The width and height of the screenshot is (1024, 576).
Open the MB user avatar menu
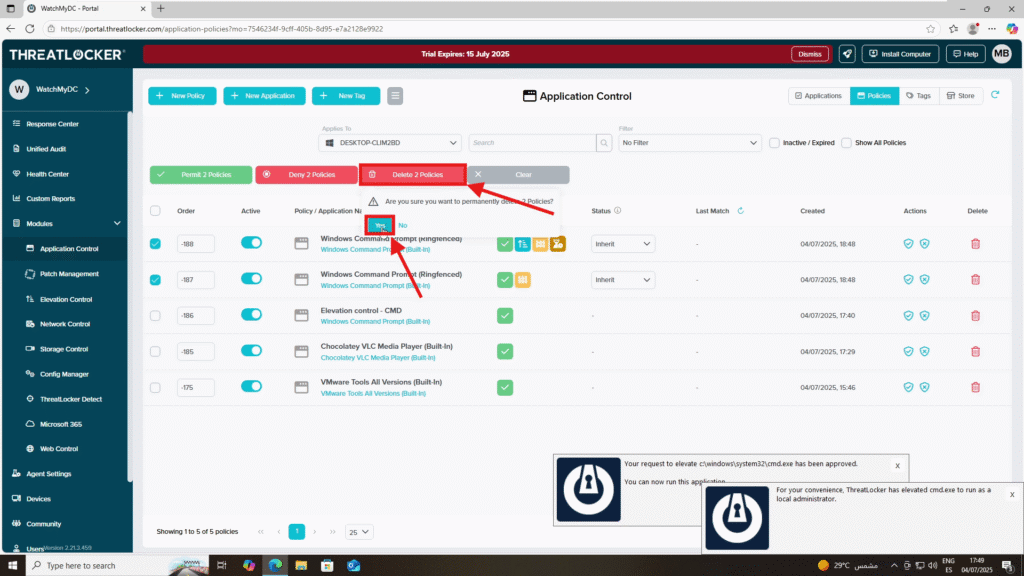(1001, 54)
